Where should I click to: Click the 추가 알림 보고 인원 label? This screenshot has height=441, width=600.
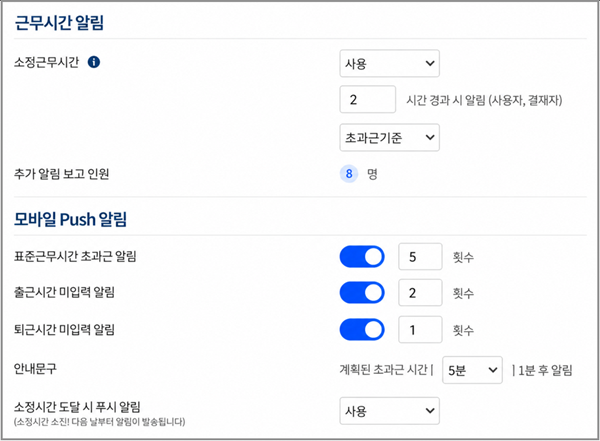(62, 173)
